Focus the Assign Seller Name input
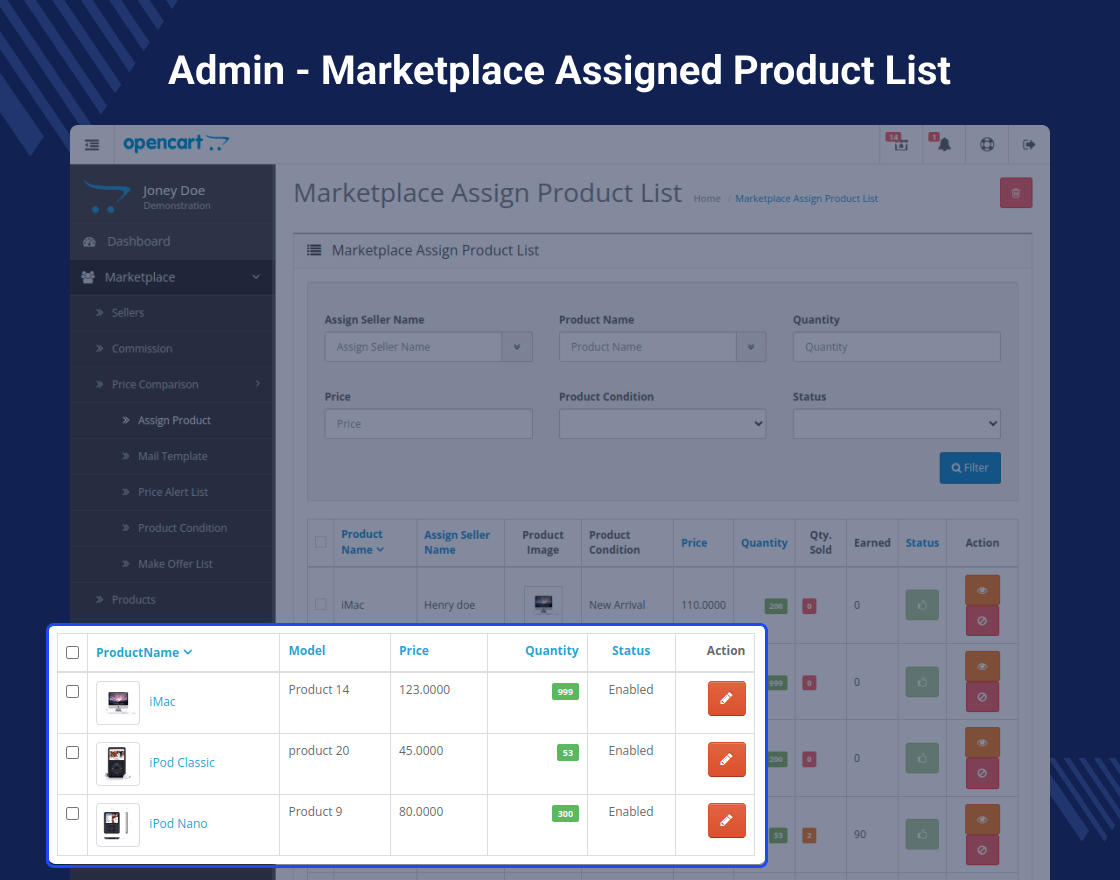Image resolution: width=1120 pixels, height=880 pixels. pos(414,347)
